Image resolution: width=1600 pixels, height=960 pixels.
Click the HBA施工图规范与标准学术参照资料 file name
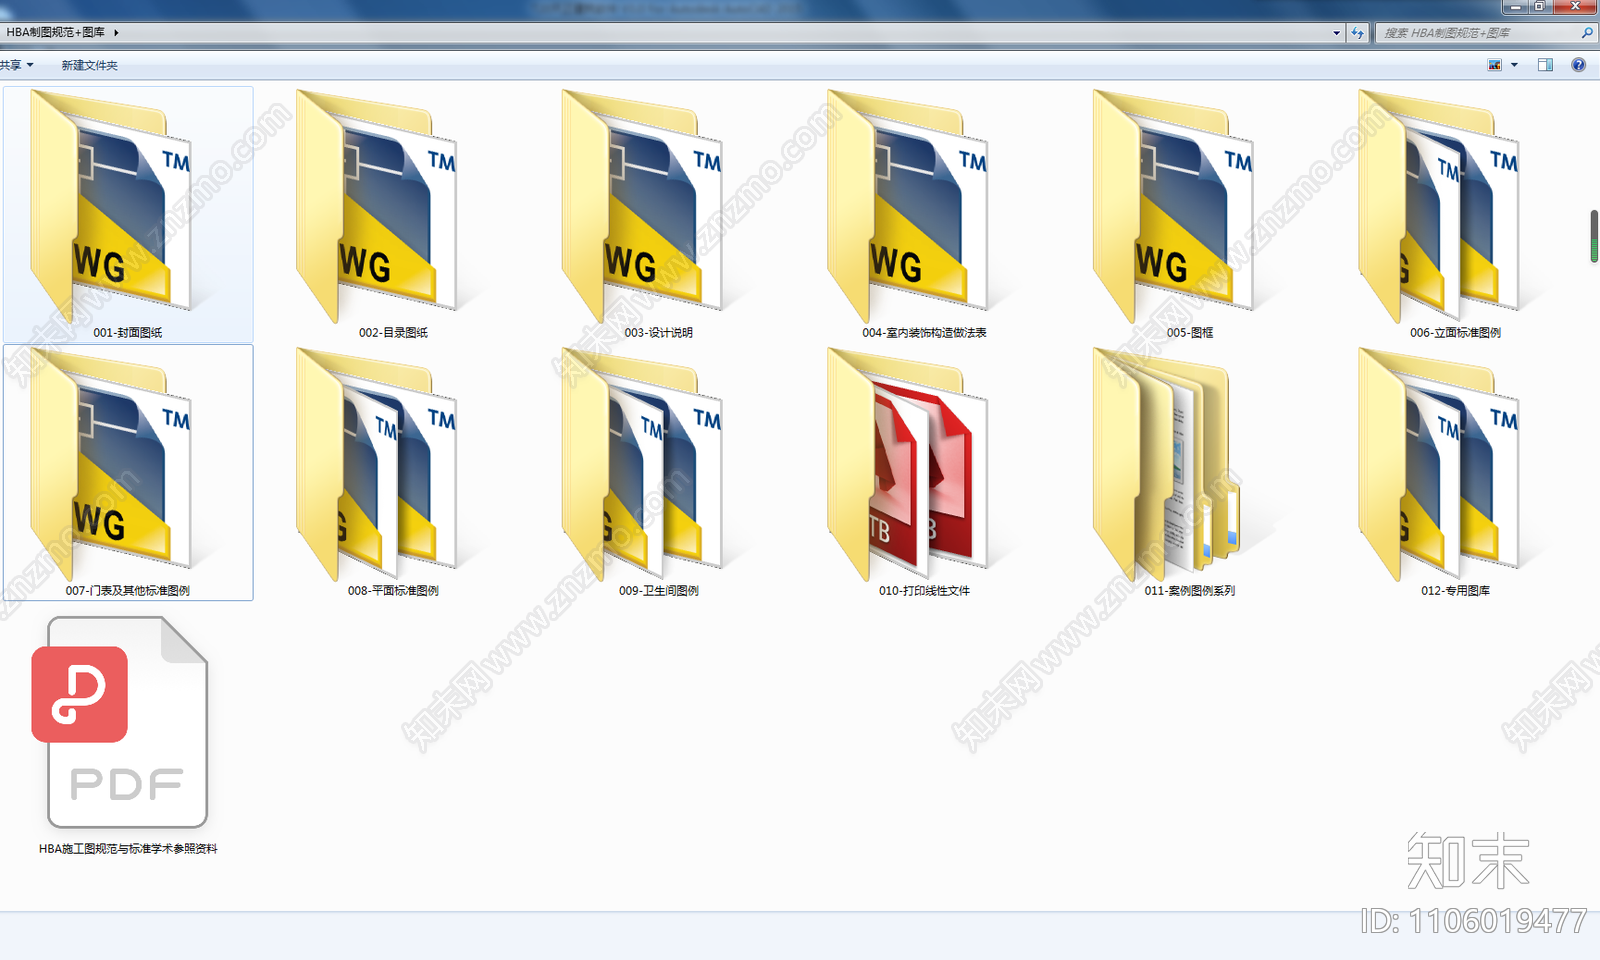[x=128, y=849]
